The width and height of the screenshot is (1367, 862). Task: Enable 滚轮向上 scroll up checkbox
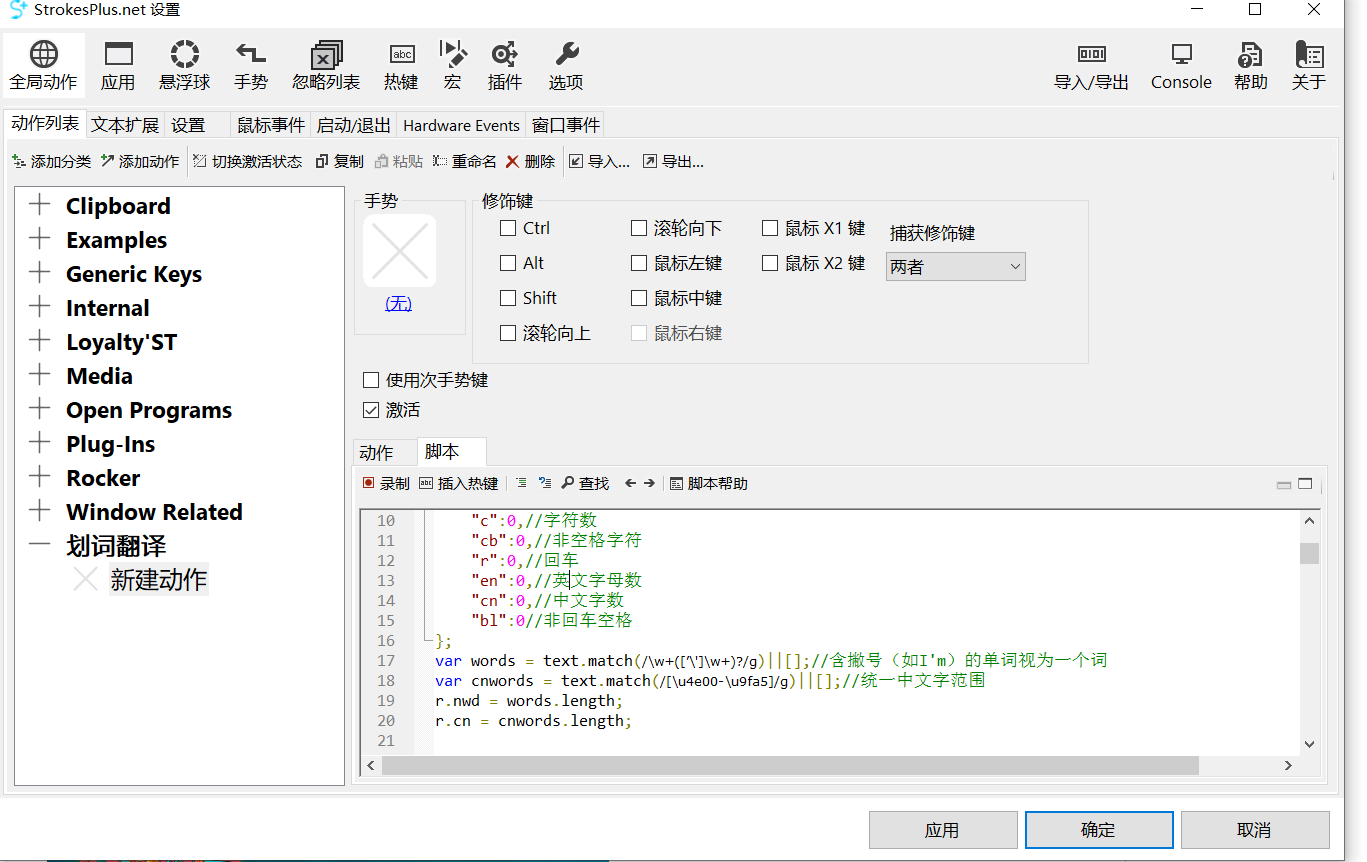(x=508, y=333)
